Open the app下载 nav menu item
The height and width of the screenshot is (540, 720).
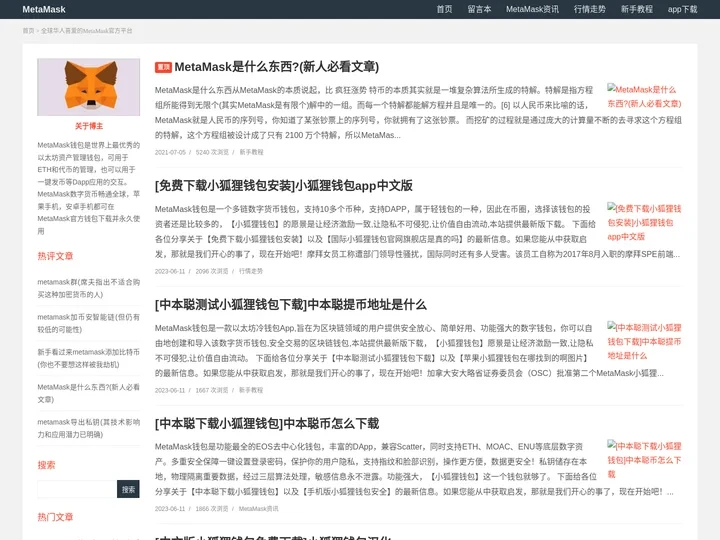pos(682,9)
